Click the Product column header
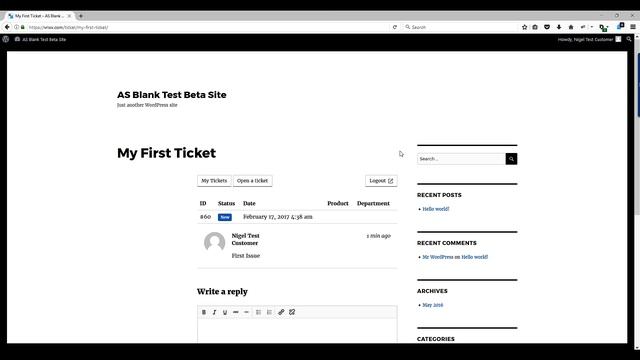The height and width of the screenshot is (360, 640). point(338,203)
